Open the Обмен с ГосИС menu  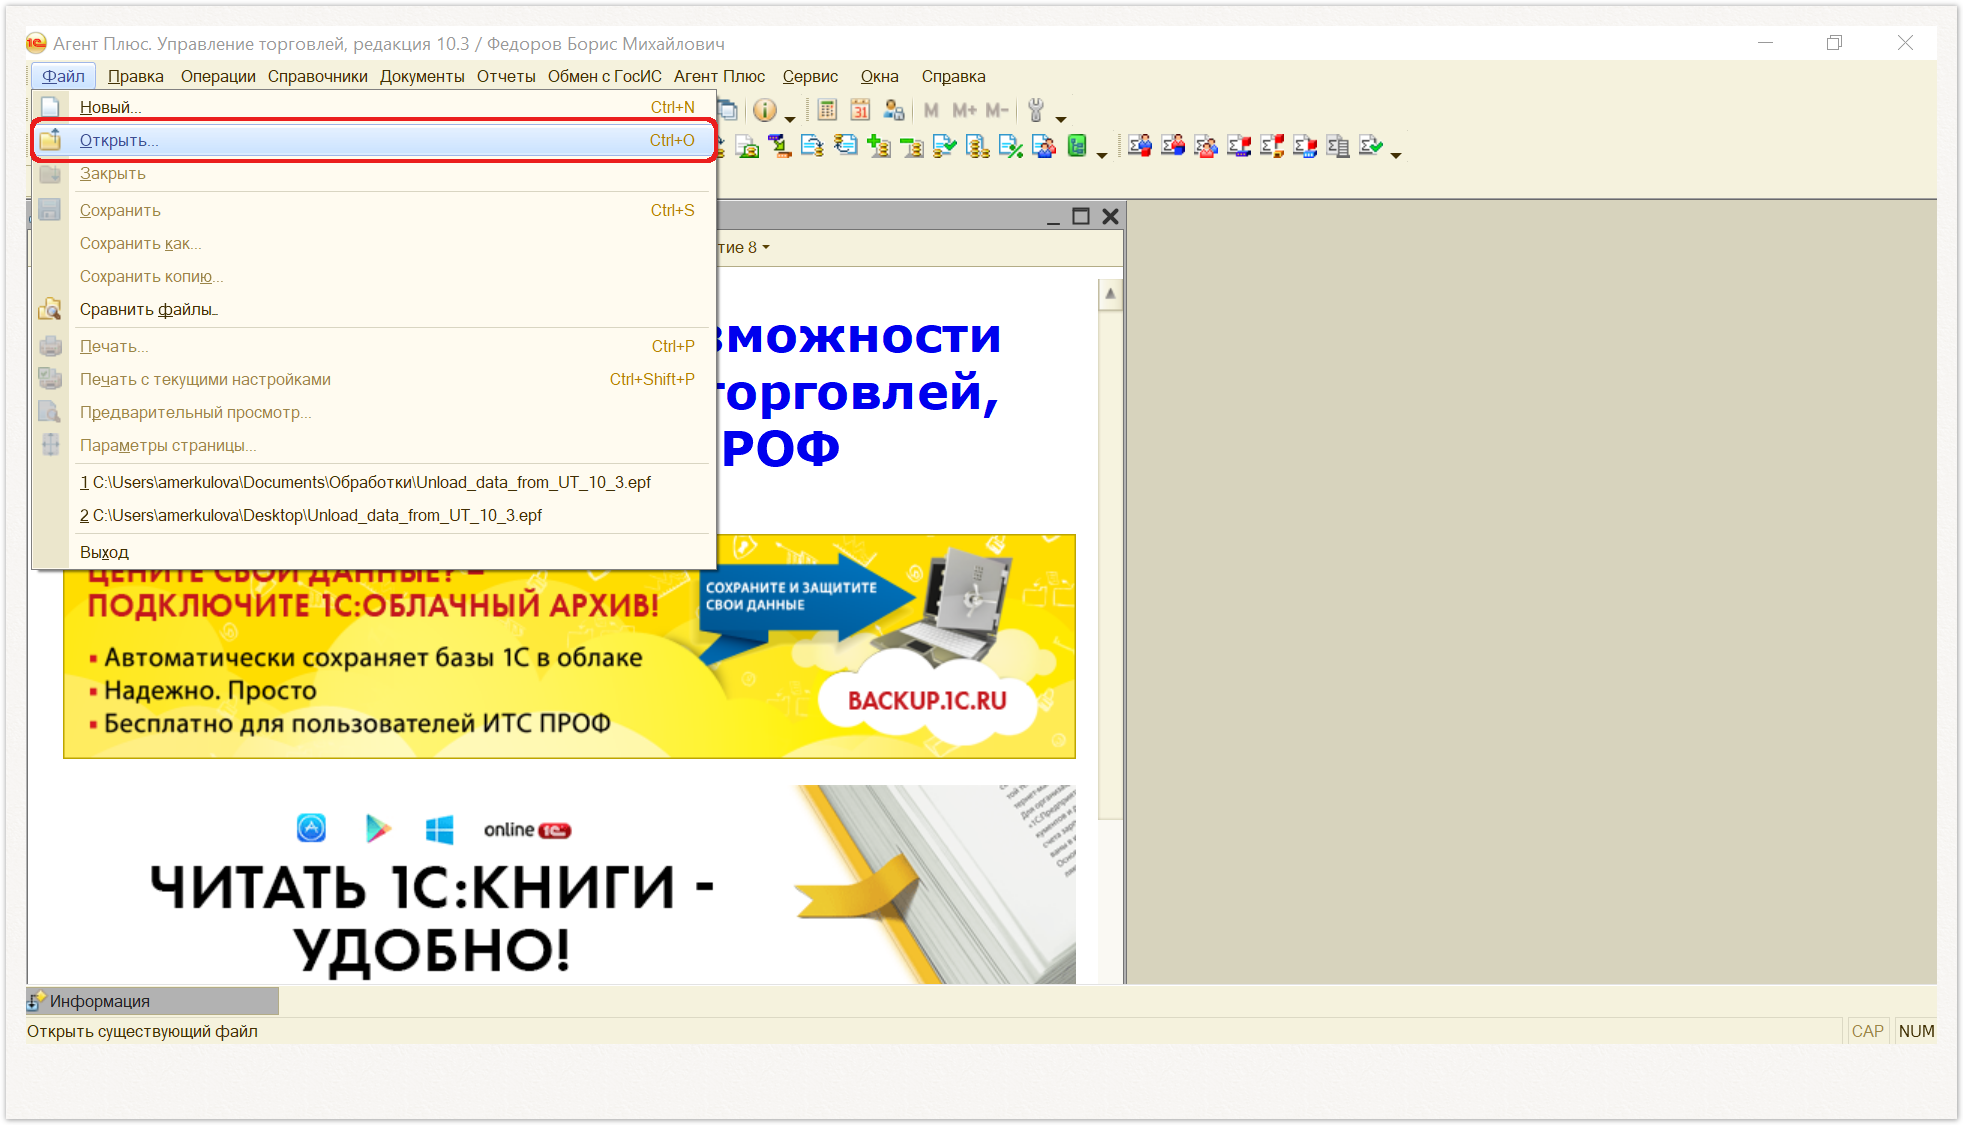604,76
